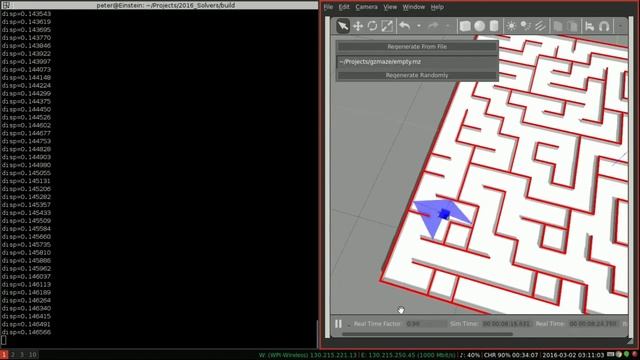This screenshot has height=360, width=640.
Task: Switch to workspace 2
Action: click(x=13, y=355)
